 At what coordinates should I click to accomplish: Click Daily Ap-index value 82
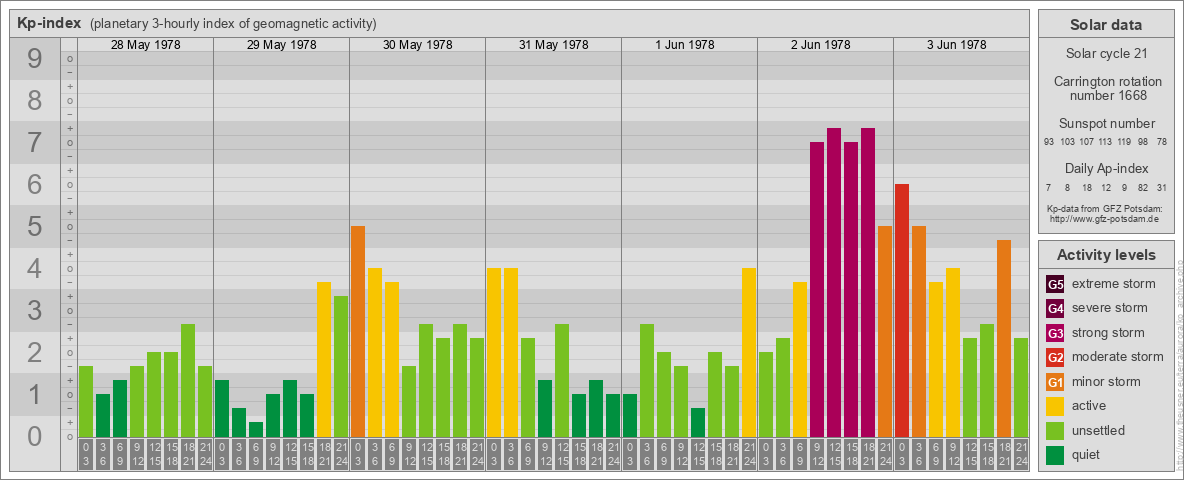pos(1143,187)
